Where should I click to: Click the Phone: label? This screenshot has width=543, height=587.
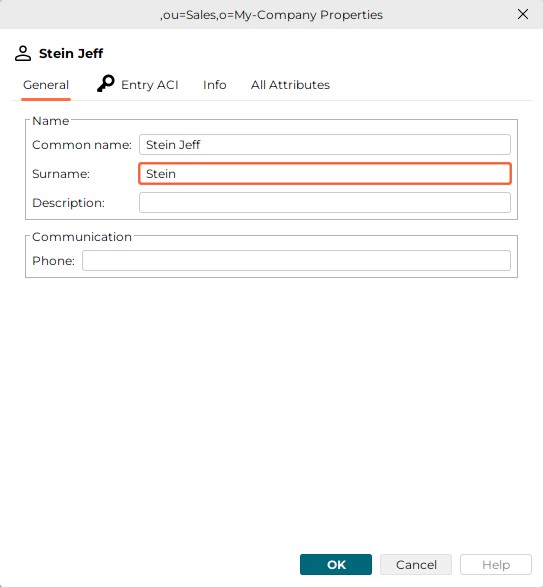[x=54, y=261]
